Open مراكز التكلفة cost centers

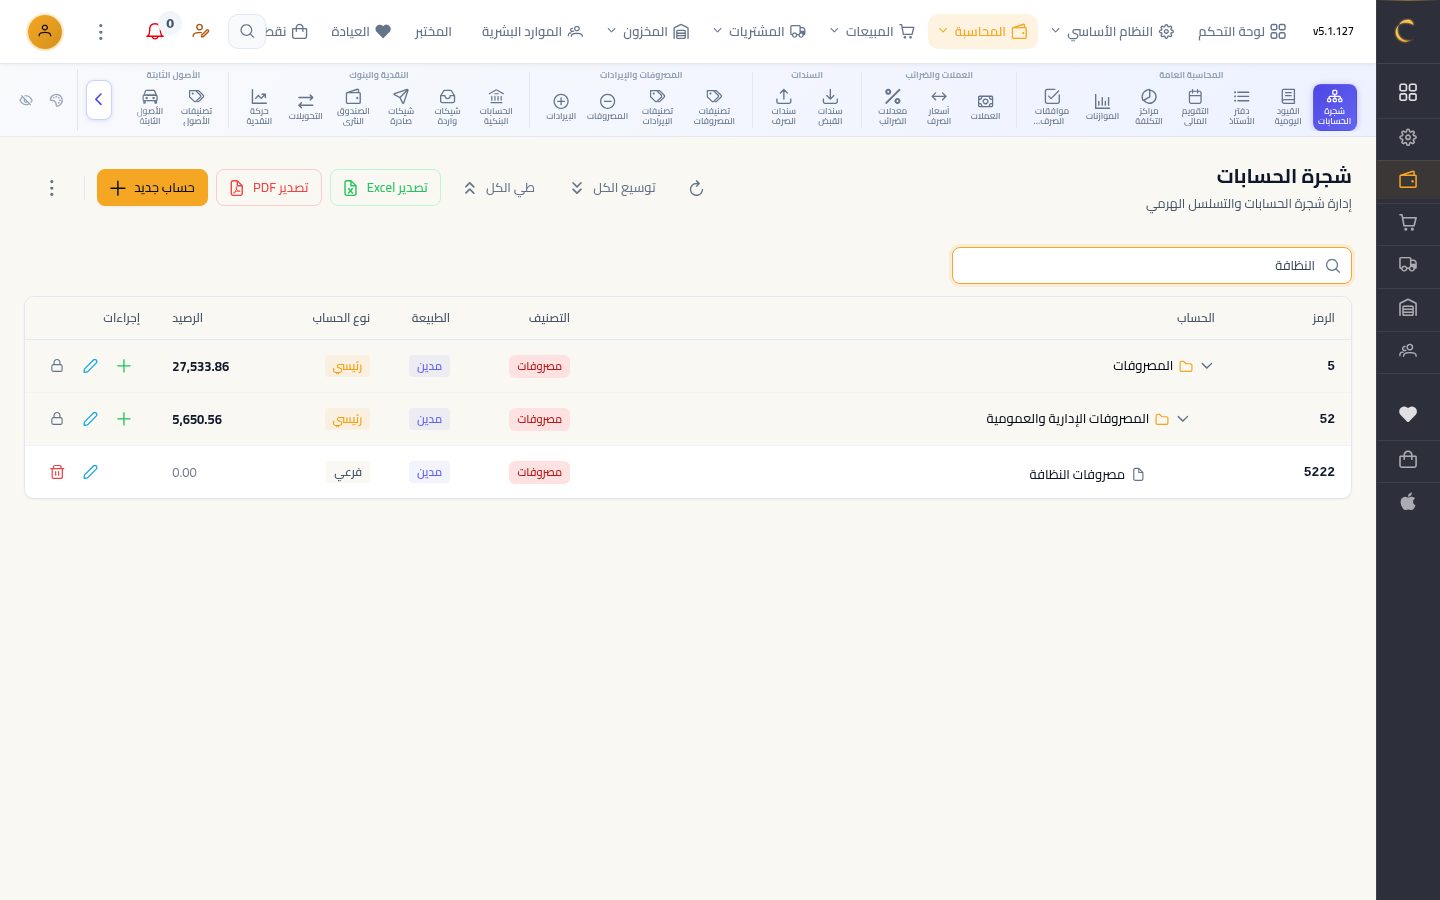[x=1148, y=107]
